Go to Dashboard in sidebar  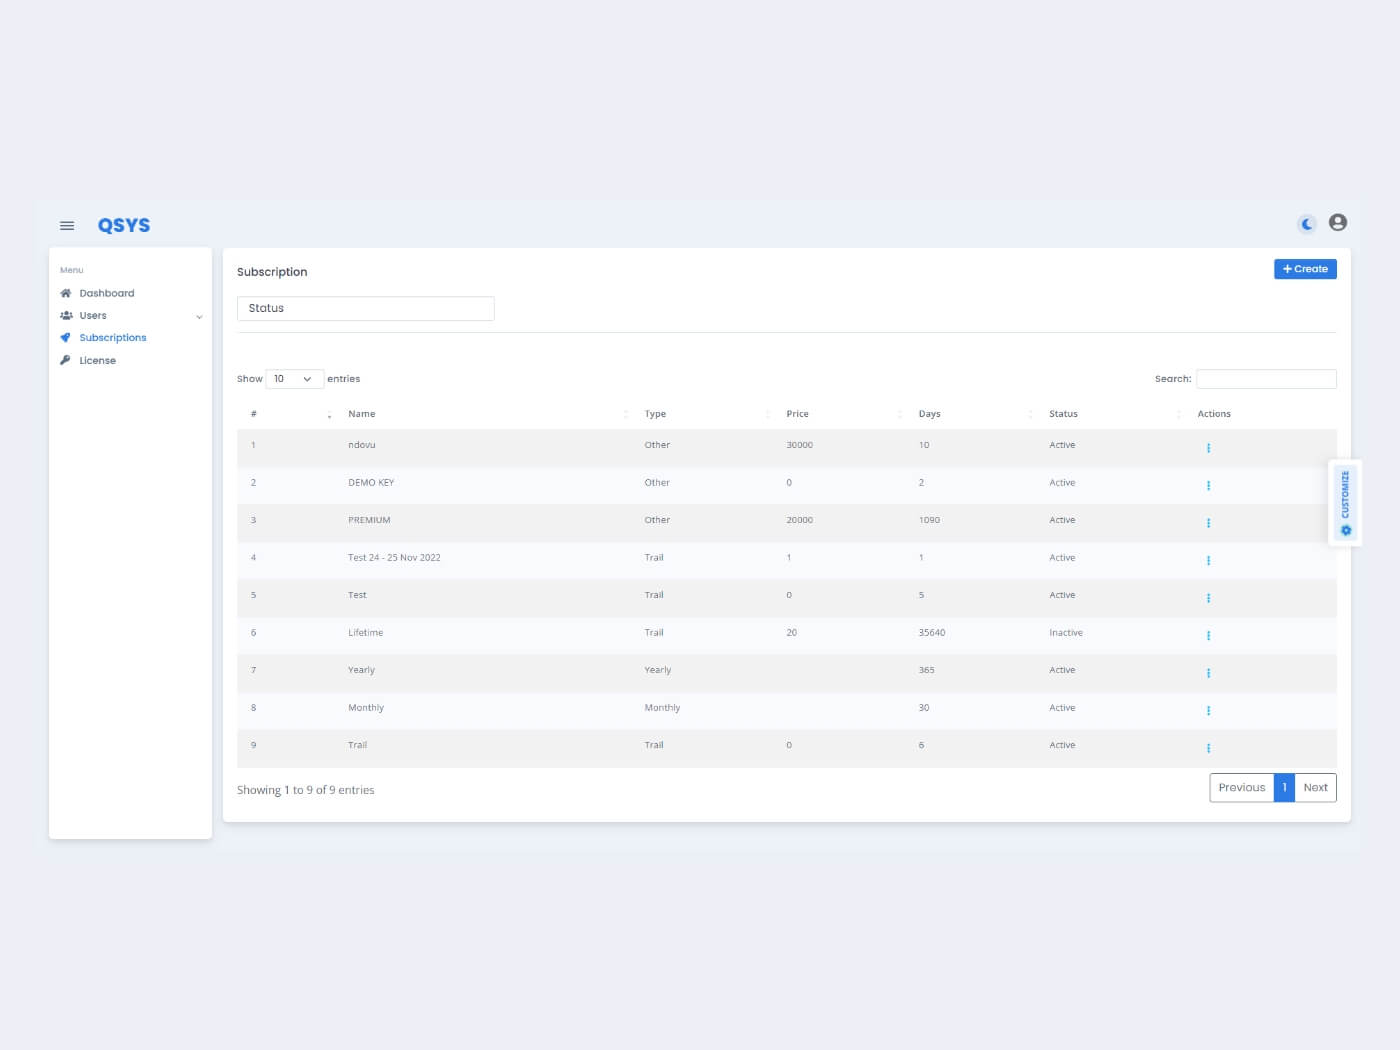[x=106, y=293]
